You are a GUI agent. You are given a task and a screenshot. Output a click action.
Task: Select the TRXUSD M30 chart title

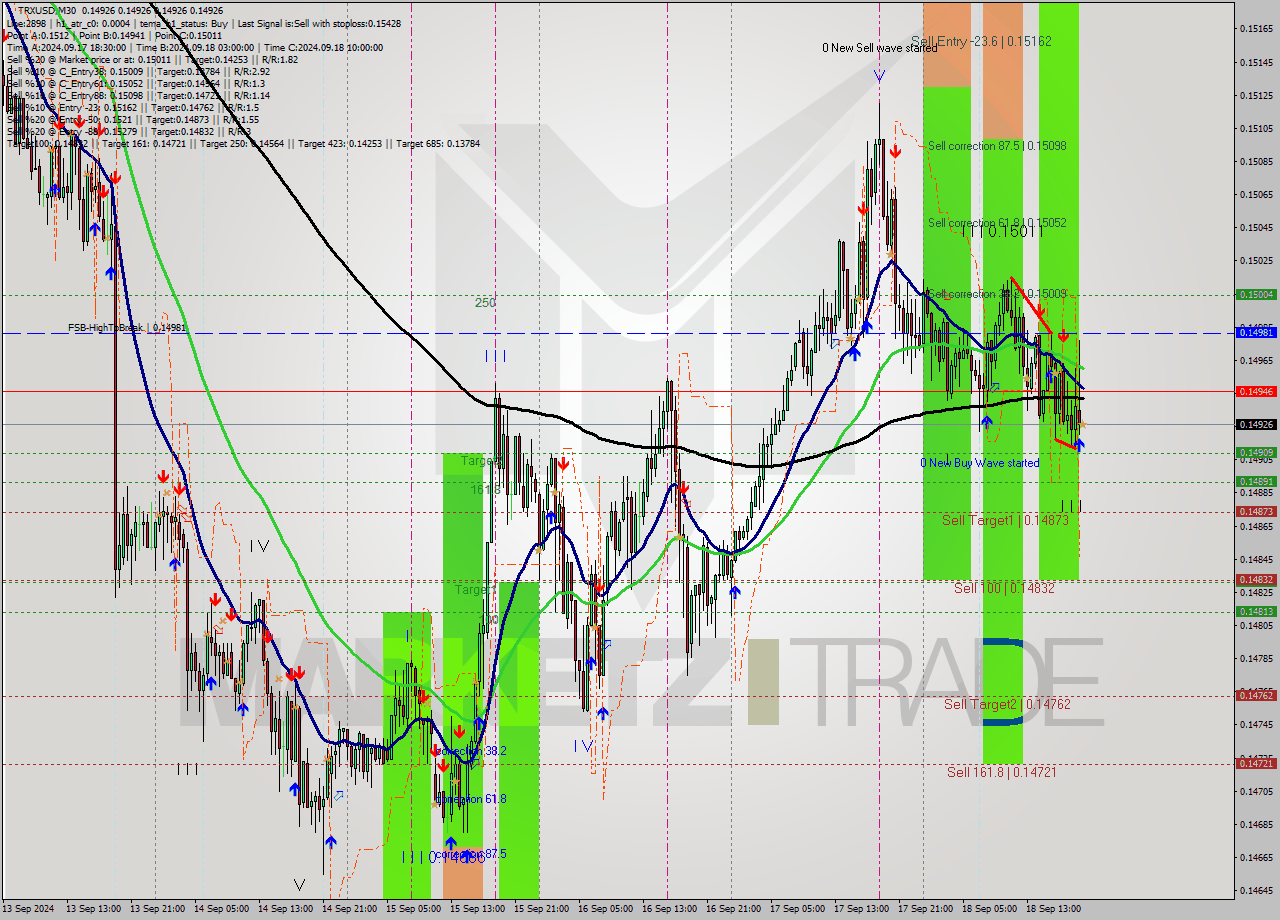click(x=45, y=11)
